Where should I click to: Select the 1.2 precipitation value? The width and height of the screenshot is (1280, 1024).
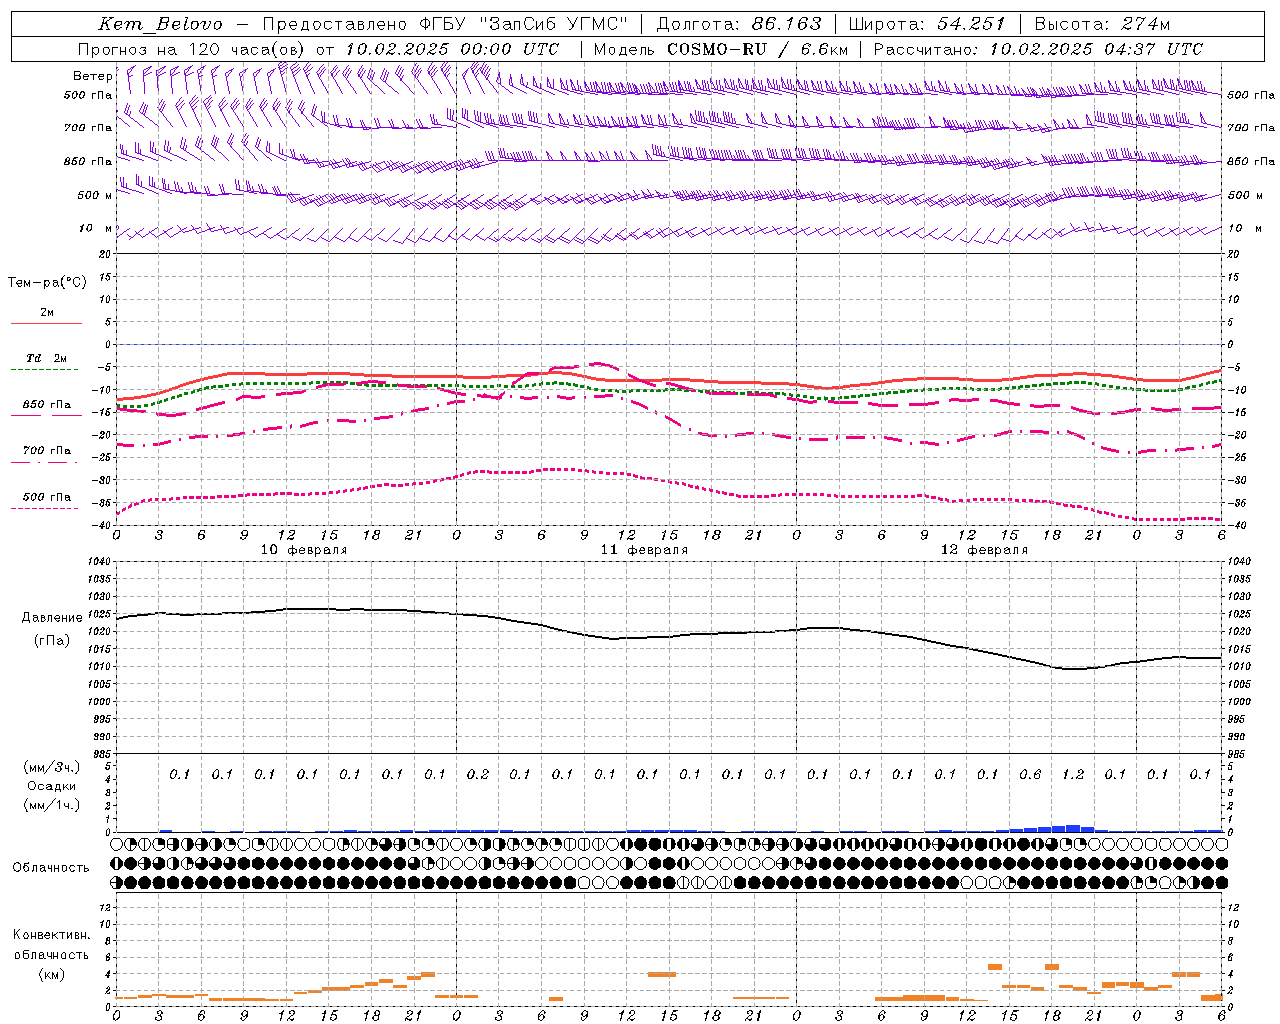pyautogui.click(x=1072, y=775)
